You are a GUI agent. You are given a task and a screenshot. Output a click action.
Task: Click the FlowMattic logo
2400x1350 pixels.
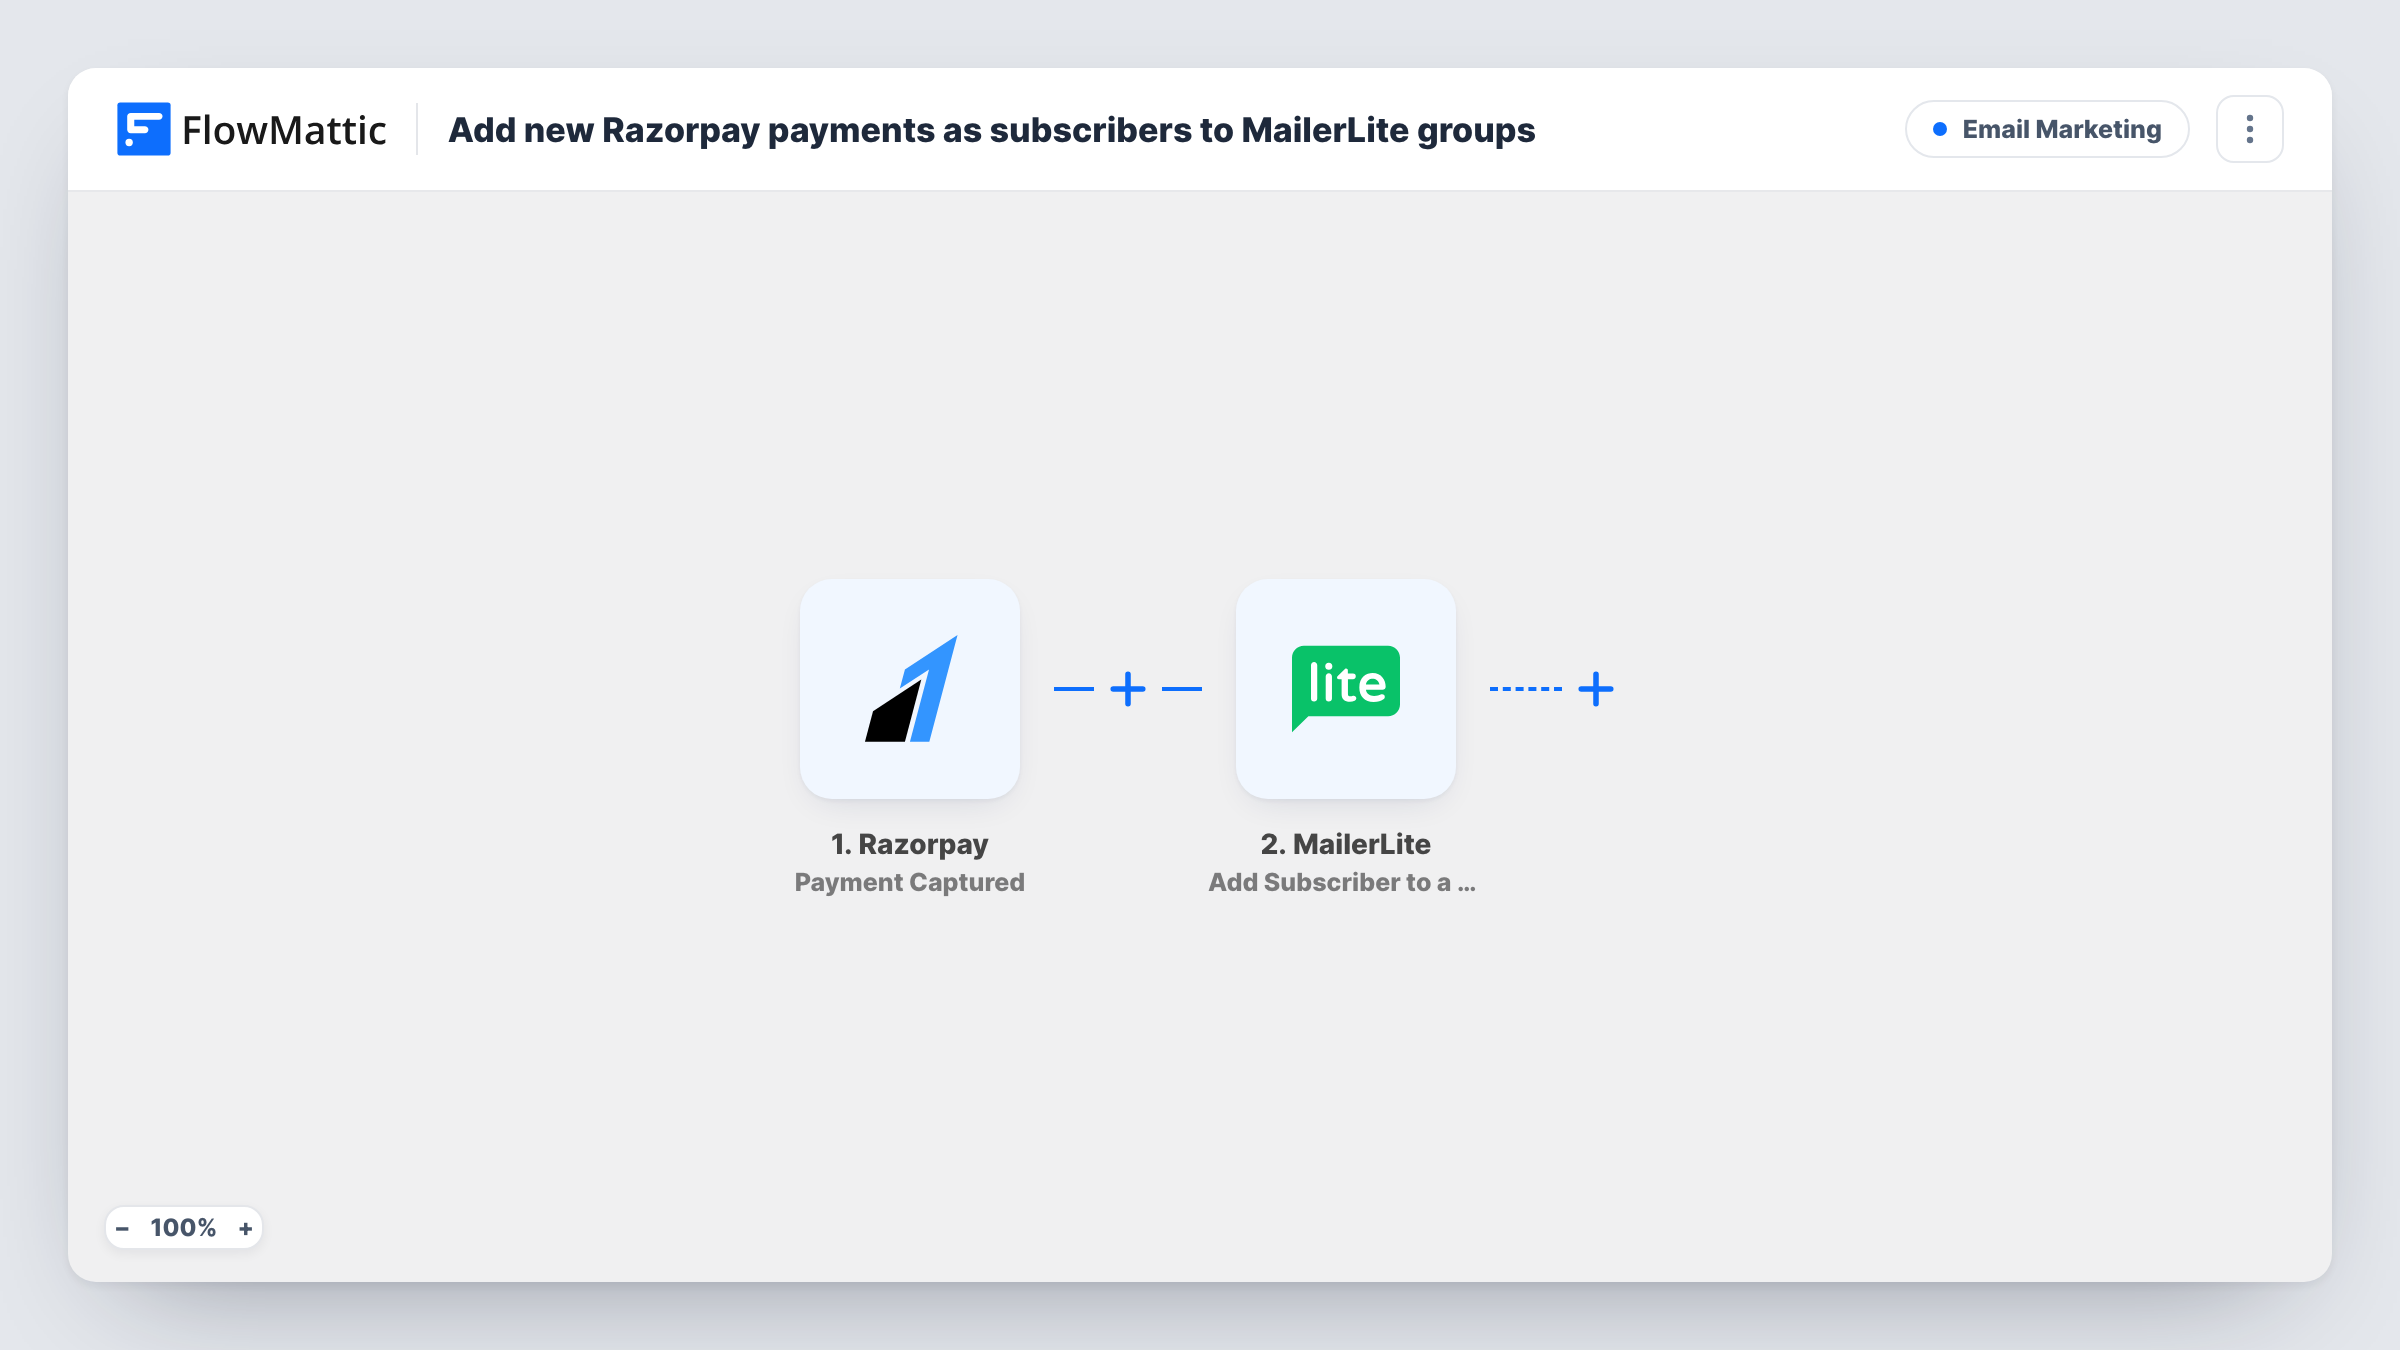(251, 129)
